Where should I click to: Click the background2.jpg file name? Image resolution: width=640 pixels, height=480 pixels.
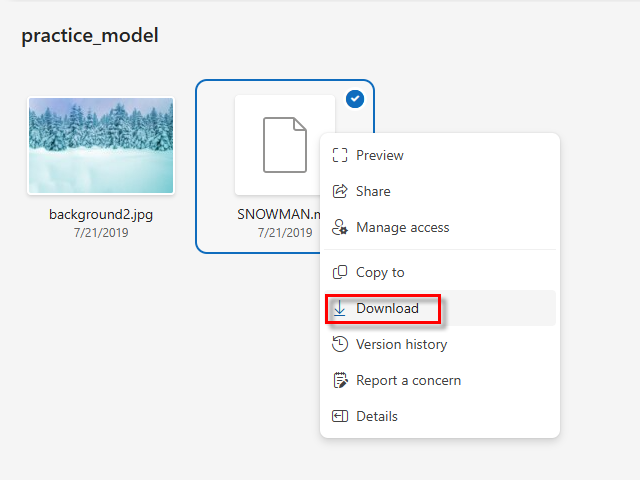pyautogui.click(x=101, y=214)
